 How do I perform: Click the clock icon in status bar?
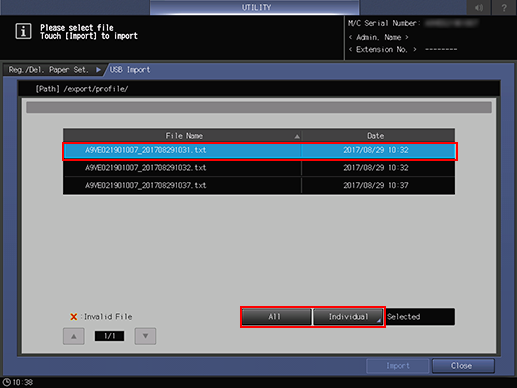[x=6, y=382]
